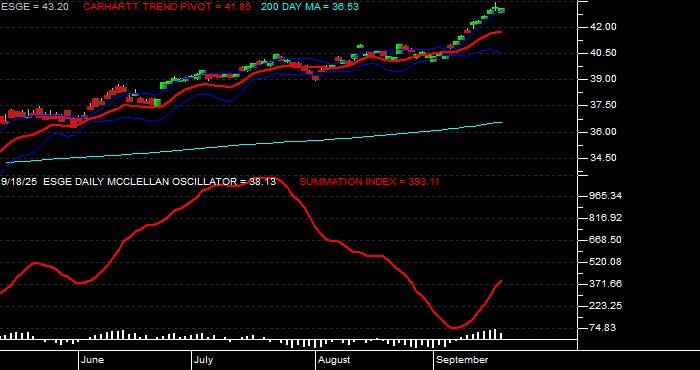This screenshot has height=370, width=700.
Task: Click the 37.50 price axis value
Action: point(604,105)
